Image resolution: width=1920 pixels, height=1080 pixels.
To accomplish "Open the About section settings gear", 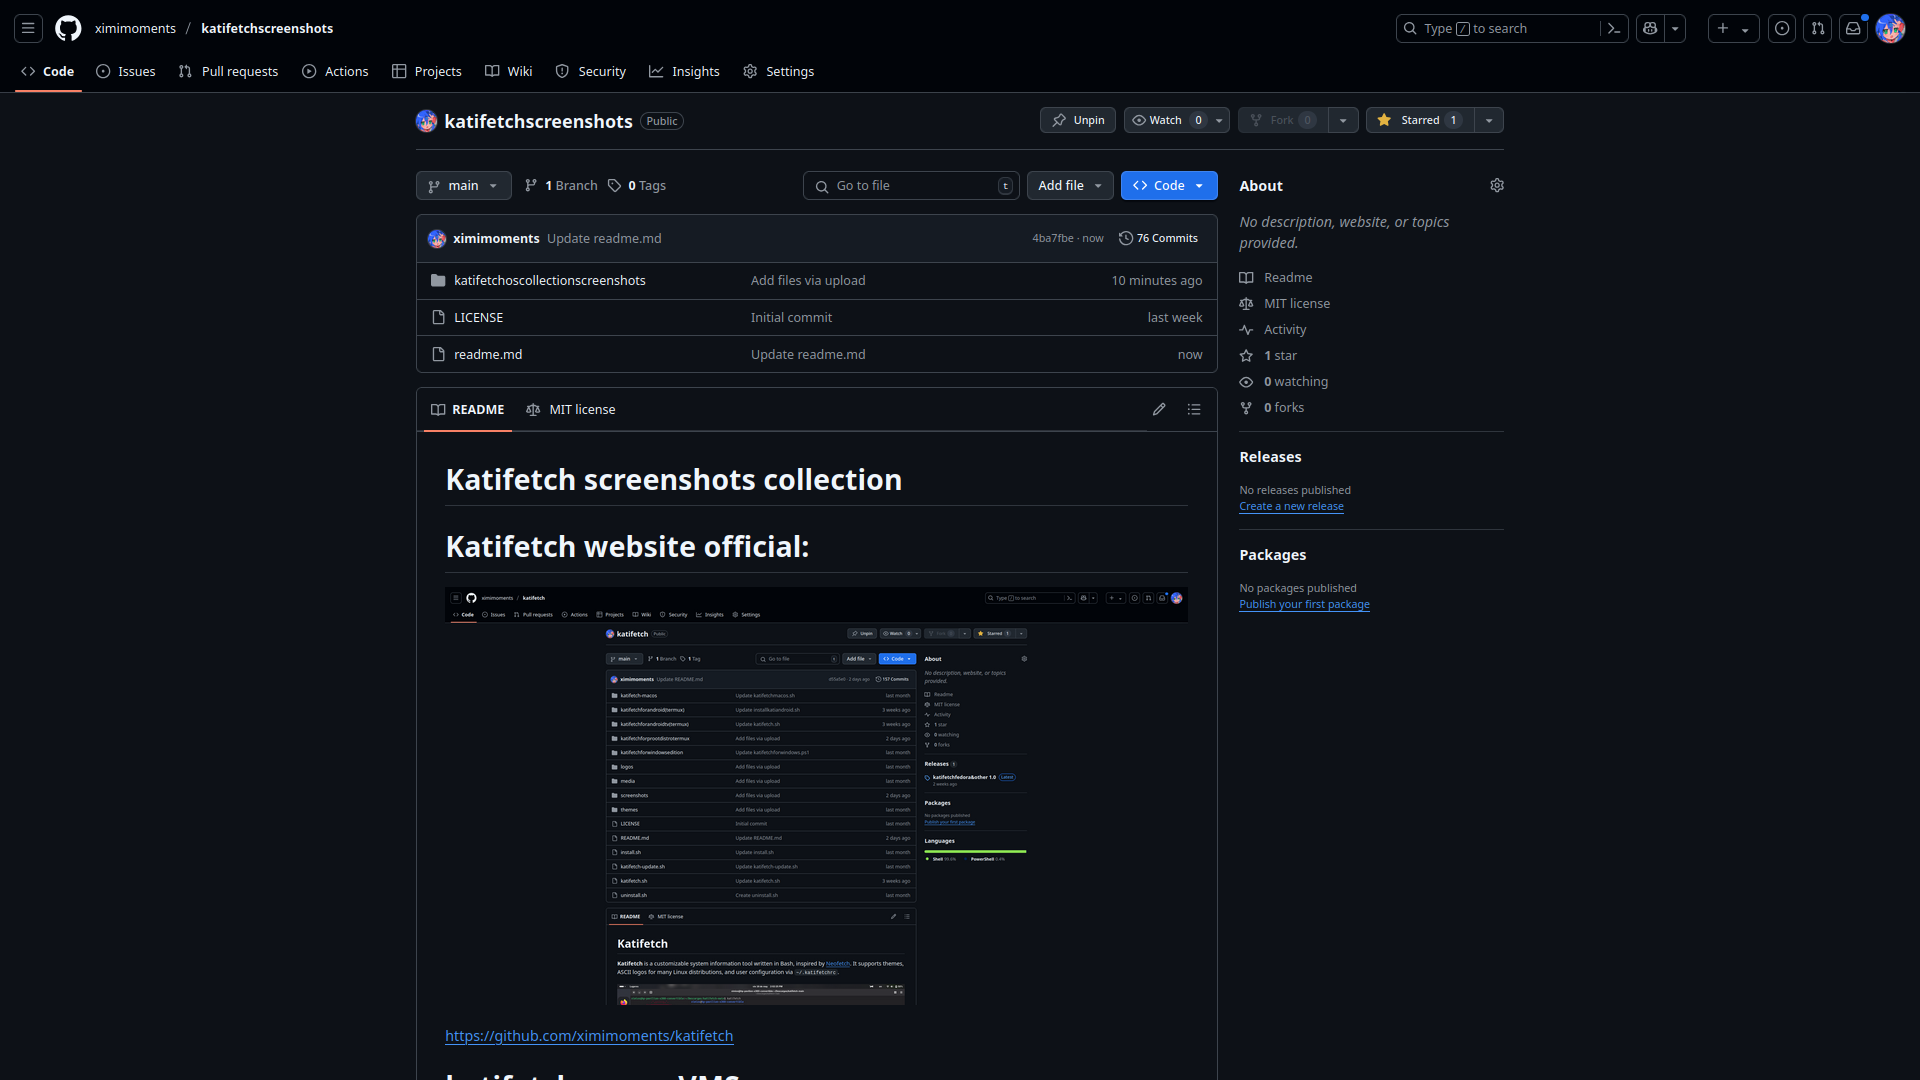I will (x=1496, y=185).
